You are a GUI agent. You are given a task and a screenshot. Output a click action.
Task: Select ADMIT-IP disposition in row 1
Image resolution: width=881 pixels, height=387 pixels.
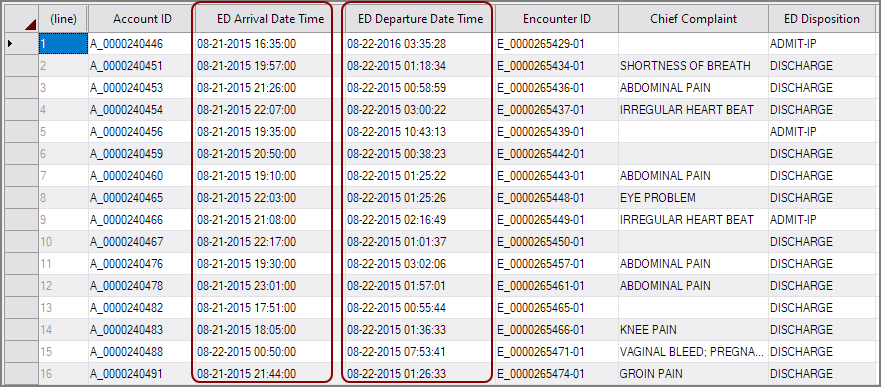[x=821, y=44]
